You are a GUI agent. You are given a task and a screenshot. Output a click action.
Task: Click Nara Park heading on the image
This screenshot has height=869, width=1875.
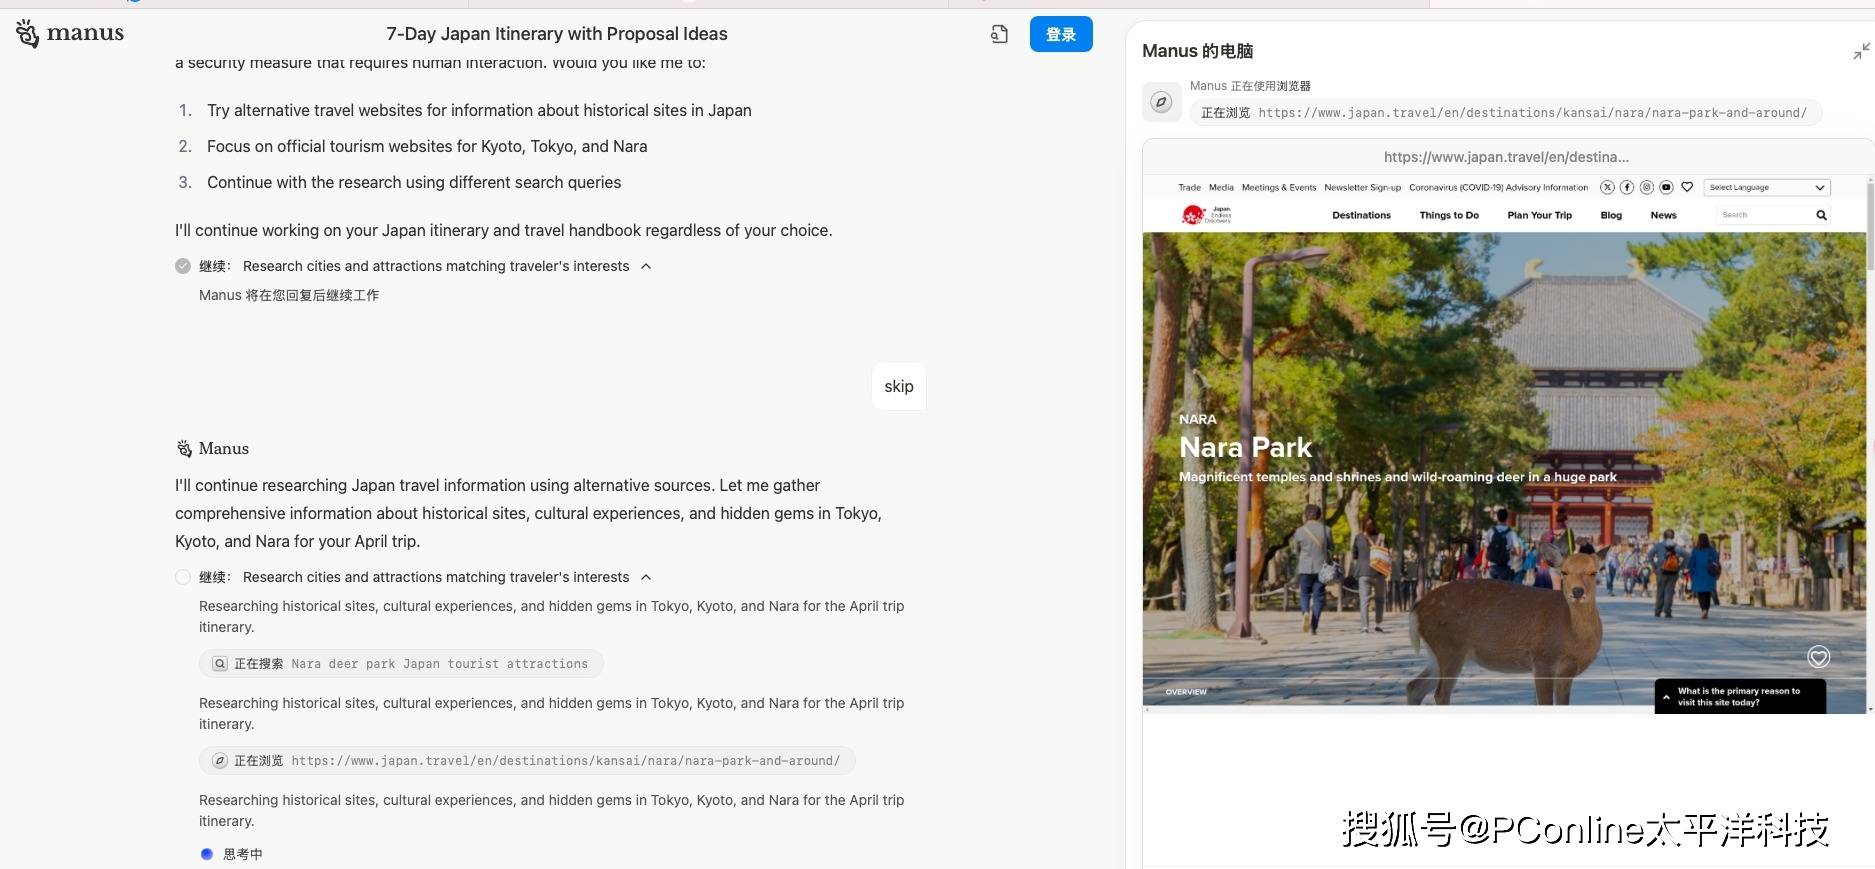tap(1245, 447)
